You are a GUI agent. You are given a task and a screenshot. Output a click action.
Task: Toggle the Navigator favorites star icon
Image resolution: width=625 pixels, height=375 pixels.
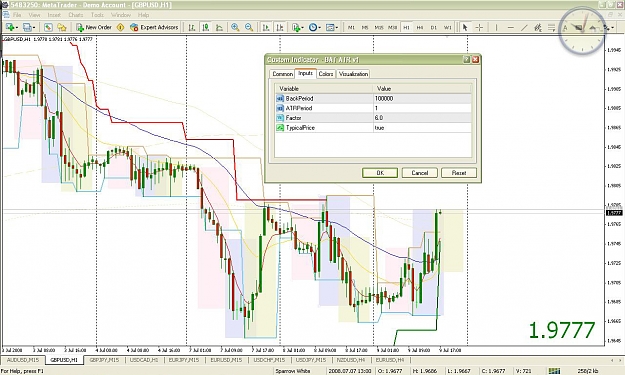pyautogui.click(x=62, y=27)
